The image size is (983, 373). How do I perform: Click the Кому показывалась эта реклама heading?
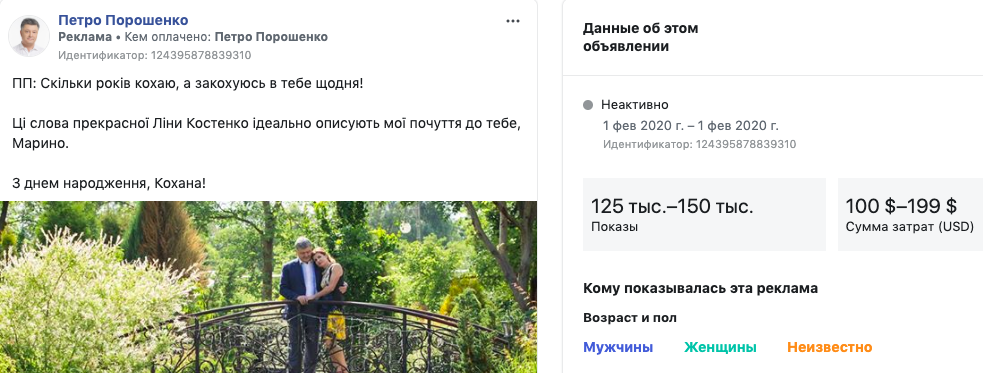(x=700, y=289)
